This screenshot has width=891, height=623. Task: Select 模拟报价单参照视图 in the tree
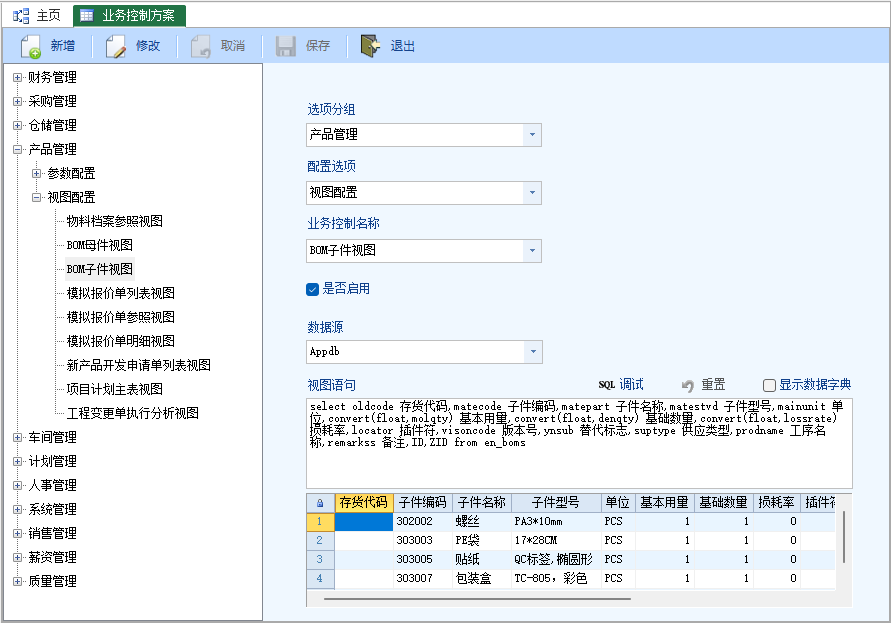click(x=120, y=317)
